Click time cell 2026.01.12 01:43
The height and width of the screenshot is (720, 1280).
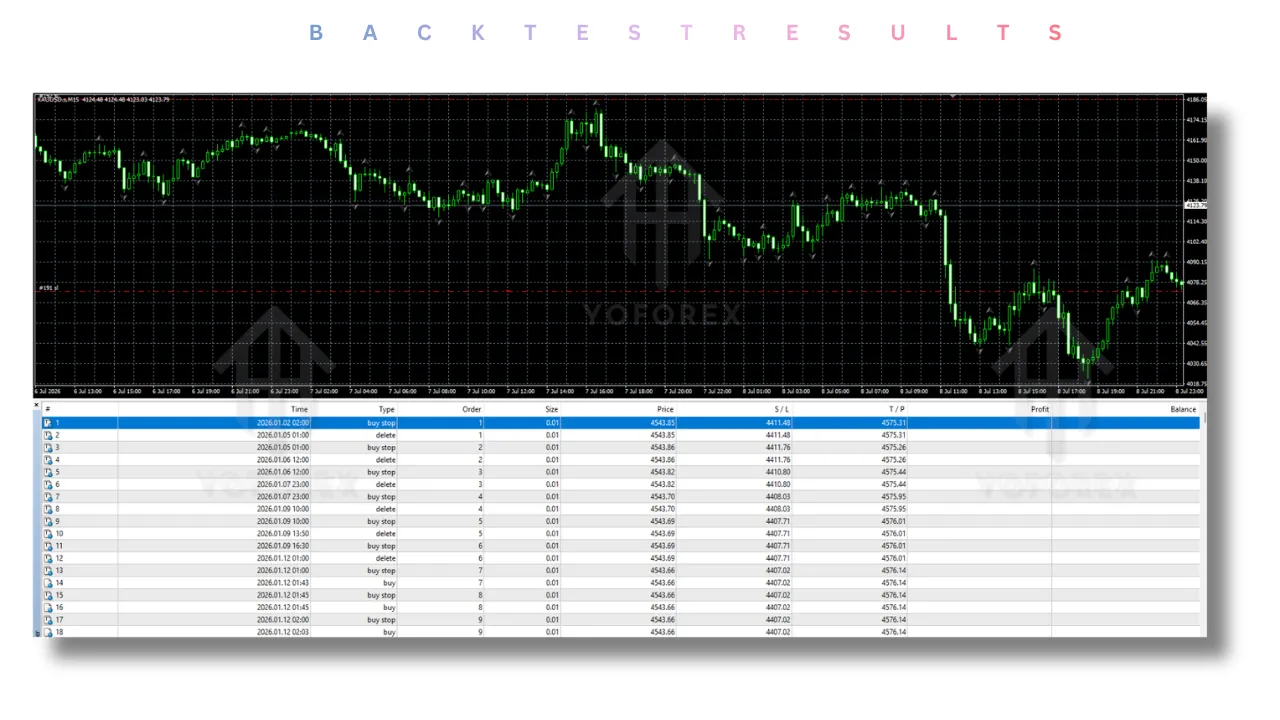[282, 583]
